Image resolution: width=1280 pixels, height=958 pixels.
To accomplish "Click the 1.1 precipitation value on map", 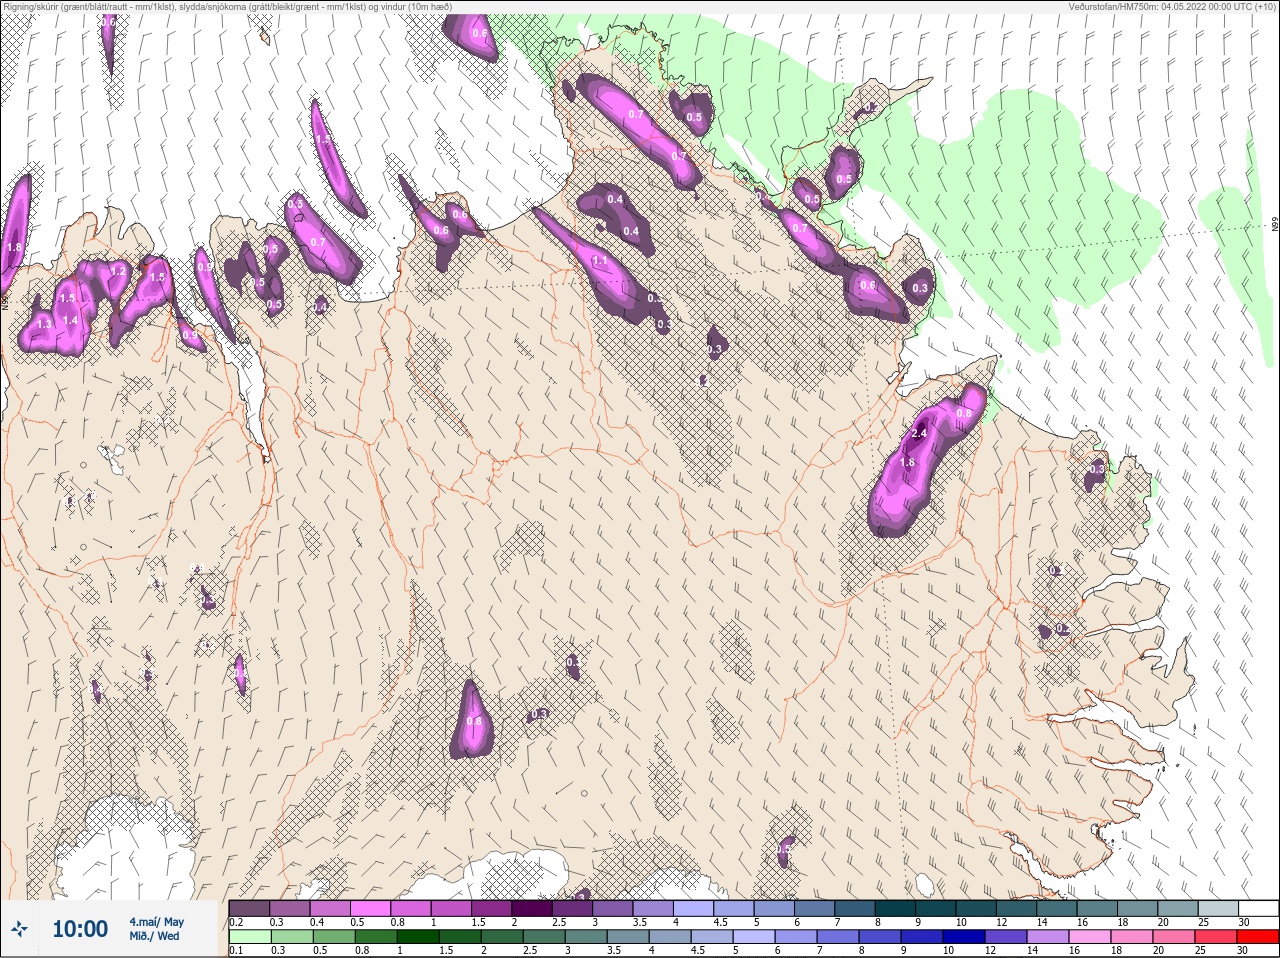I will tap(600, 260).
